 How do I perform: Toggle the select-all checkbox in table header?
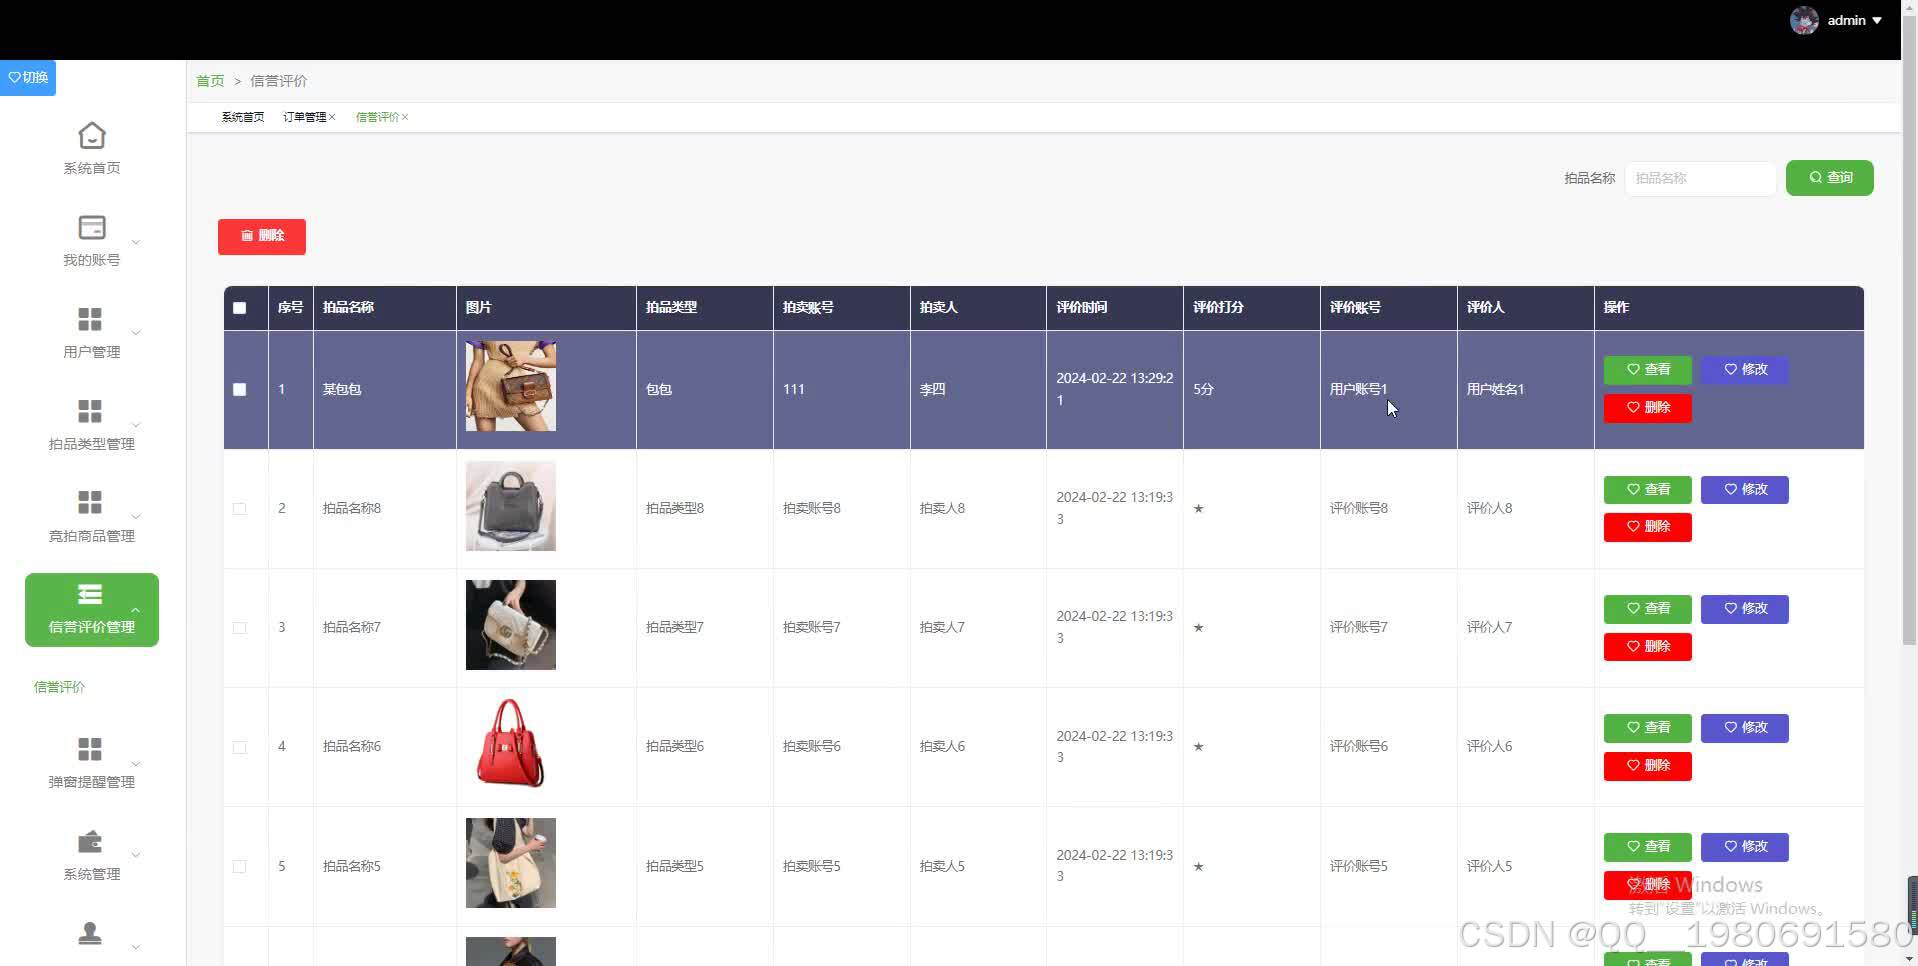[240, 308]
